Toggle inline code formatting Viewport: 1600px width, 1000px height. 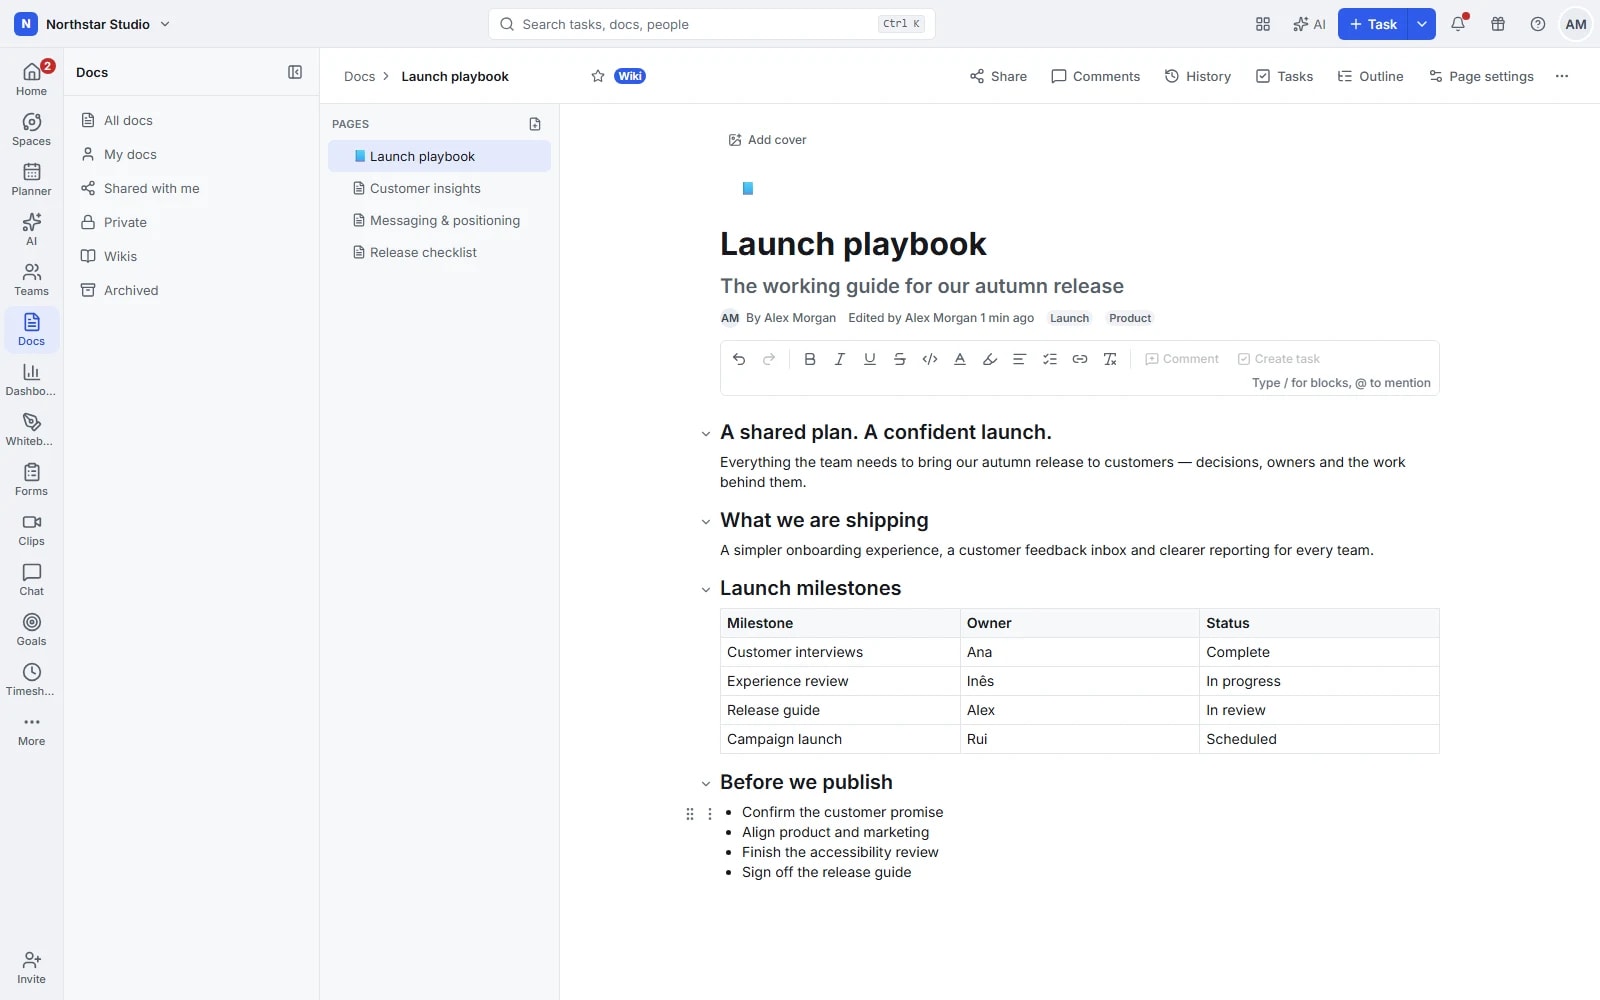coord(930,359)
